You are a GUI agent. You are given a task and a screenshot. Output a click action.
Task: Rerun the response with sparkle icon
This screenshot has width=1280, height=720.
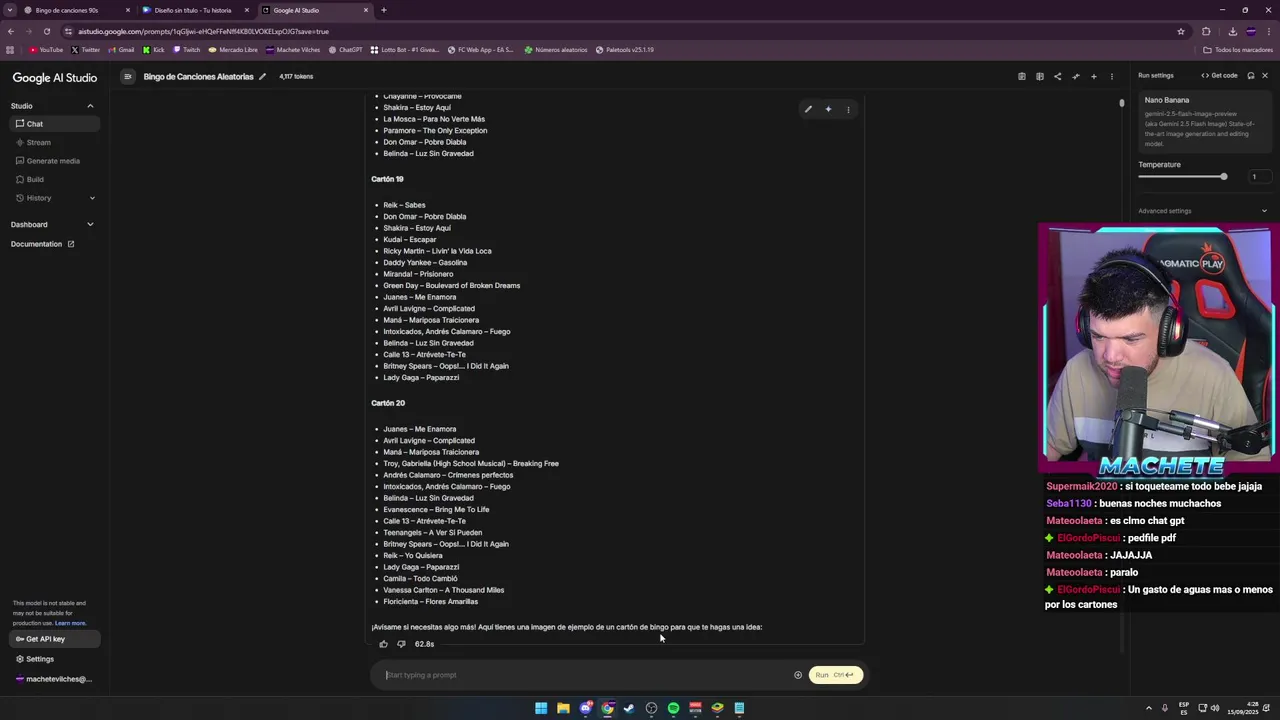[828, 109]
